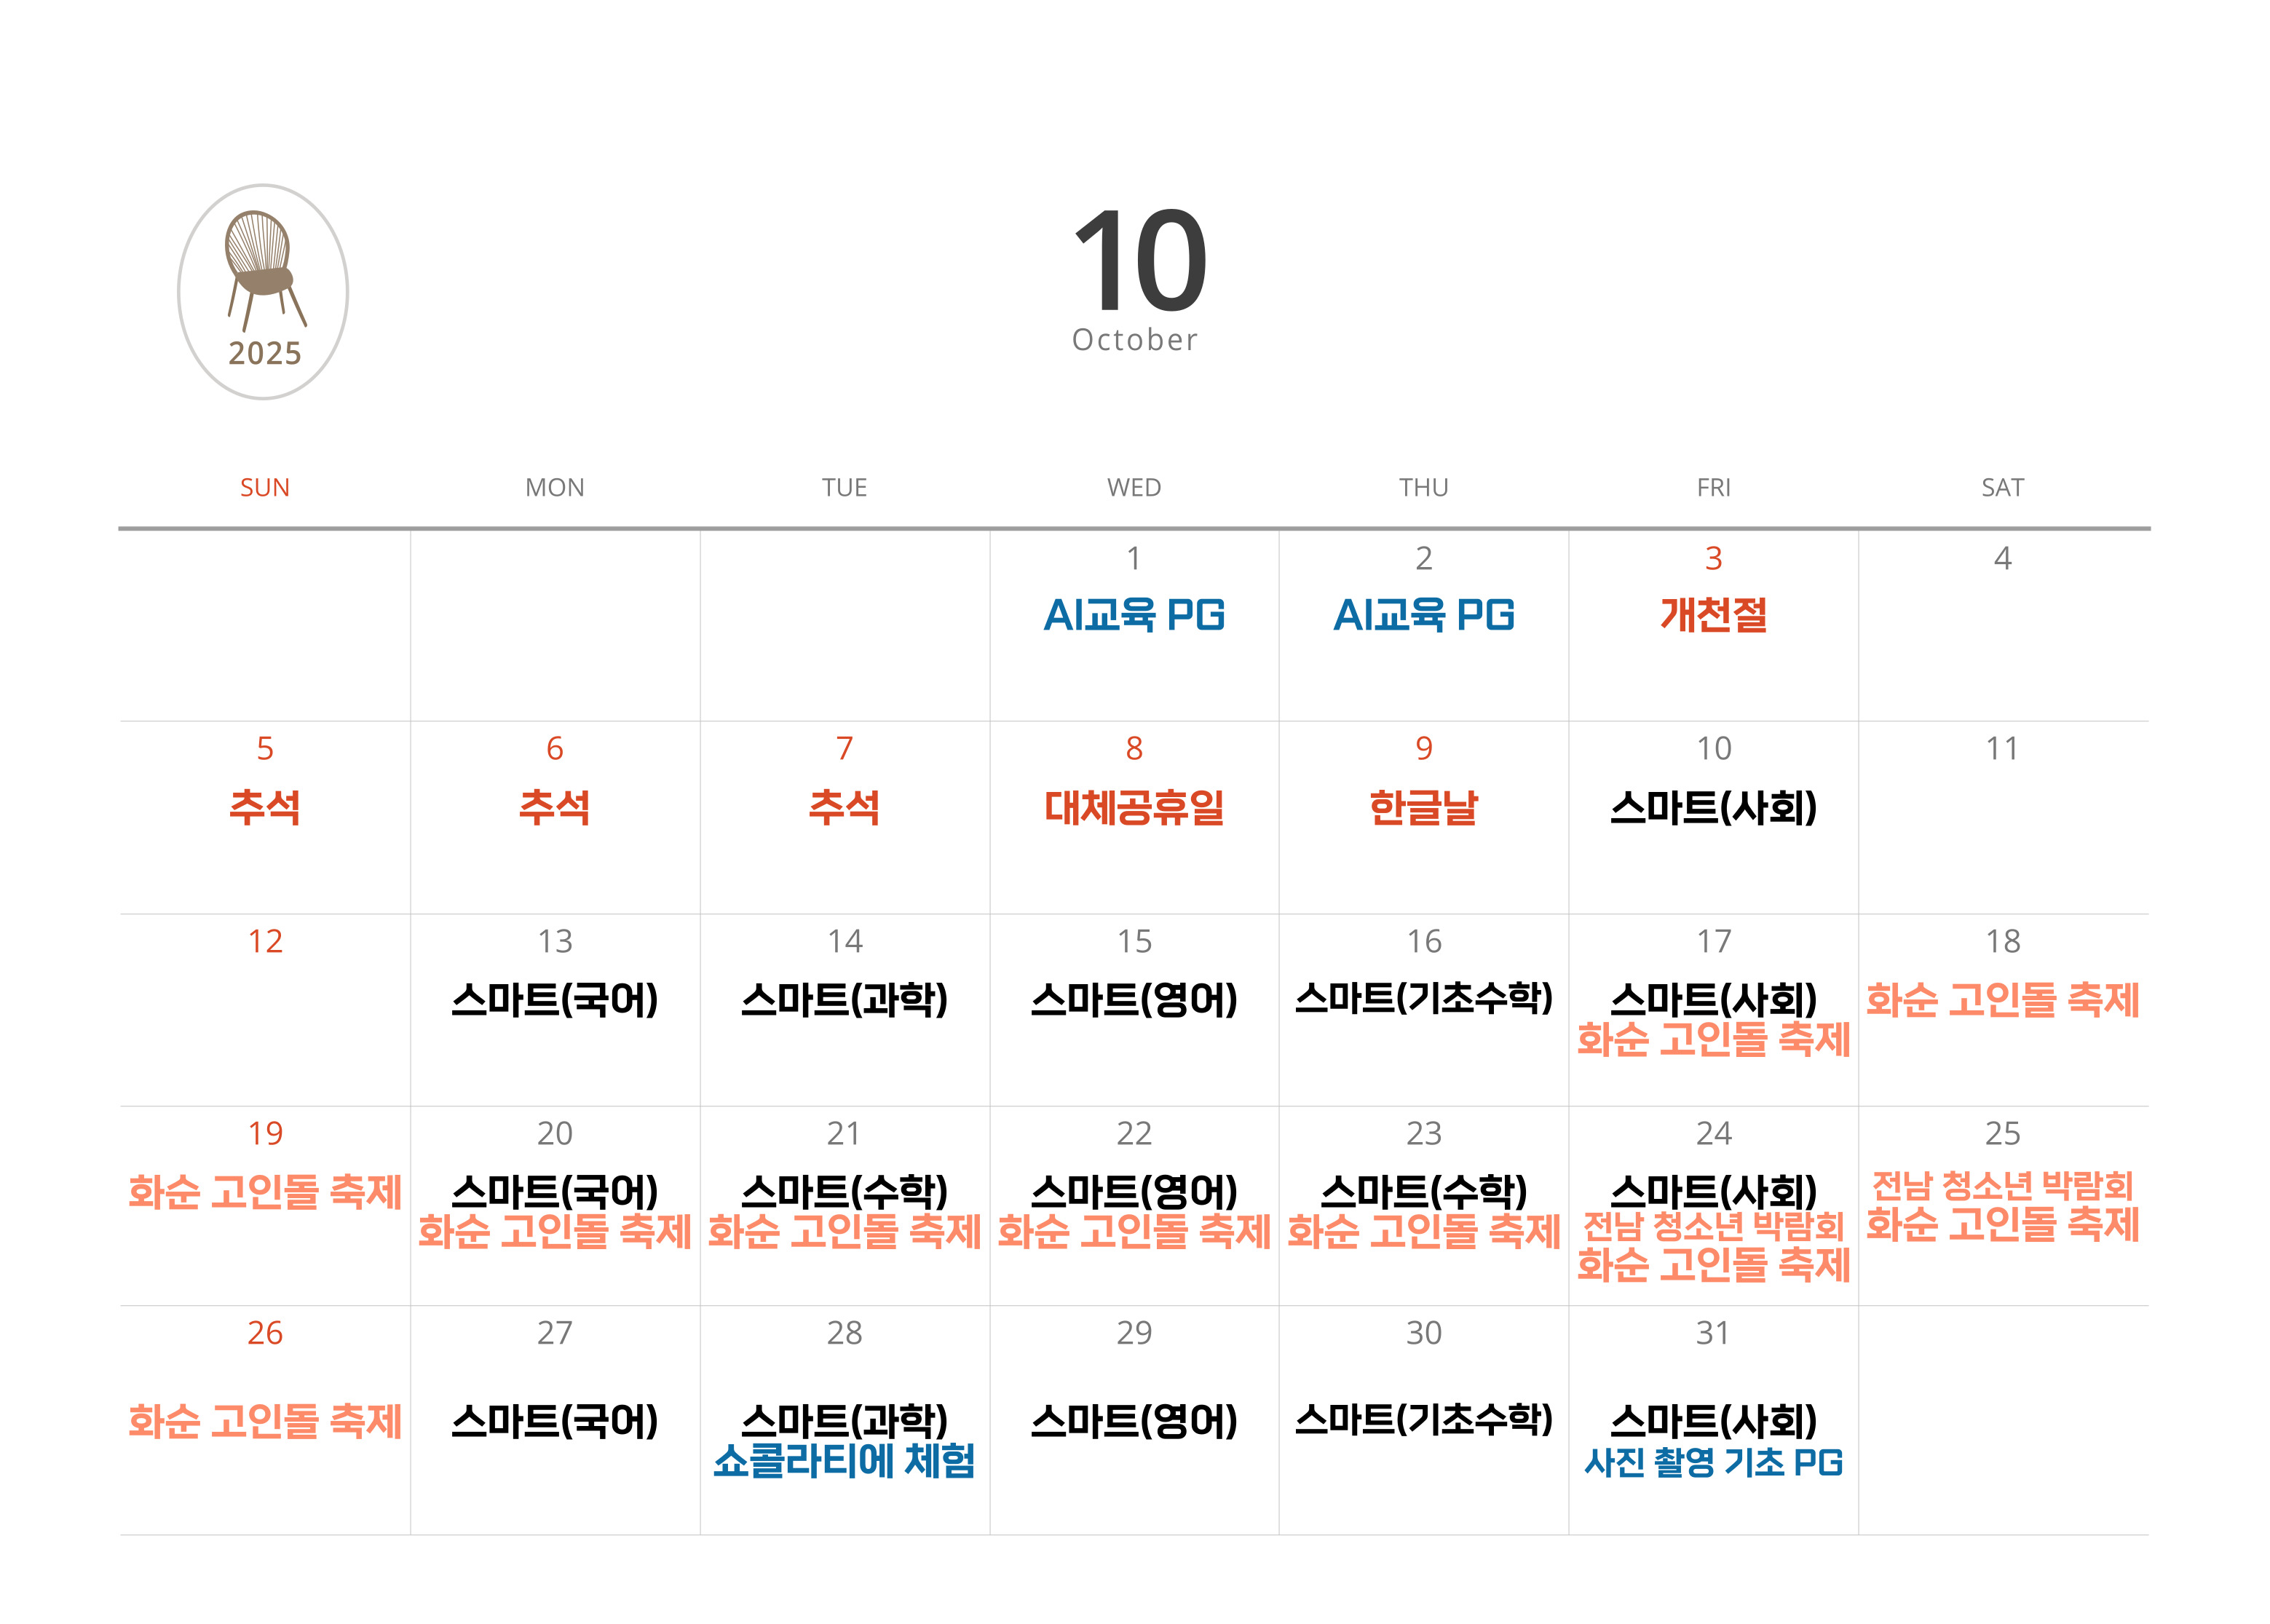Click 스마트(기초수학) on October 16
Viewport: 2270px width, 1624px height.
(1423, 997)
